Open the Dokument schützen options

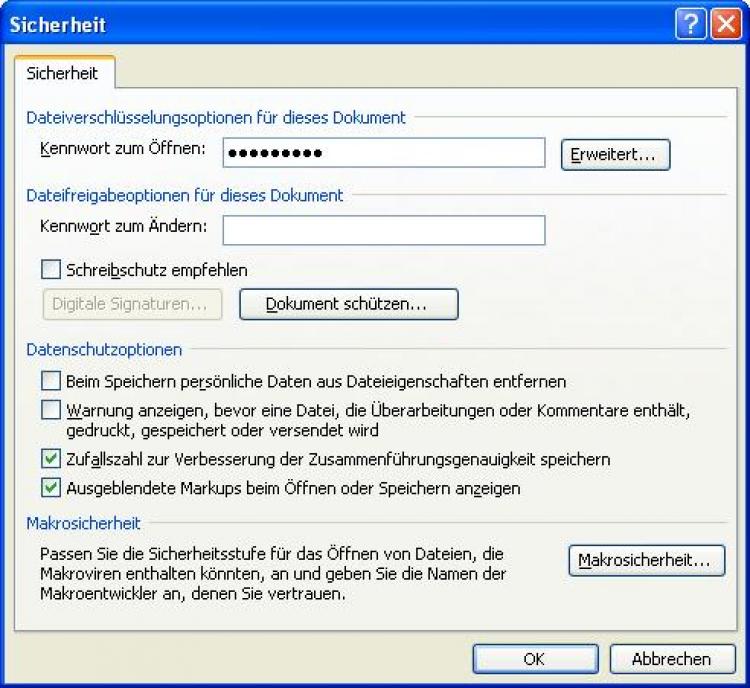pos(348,304)
